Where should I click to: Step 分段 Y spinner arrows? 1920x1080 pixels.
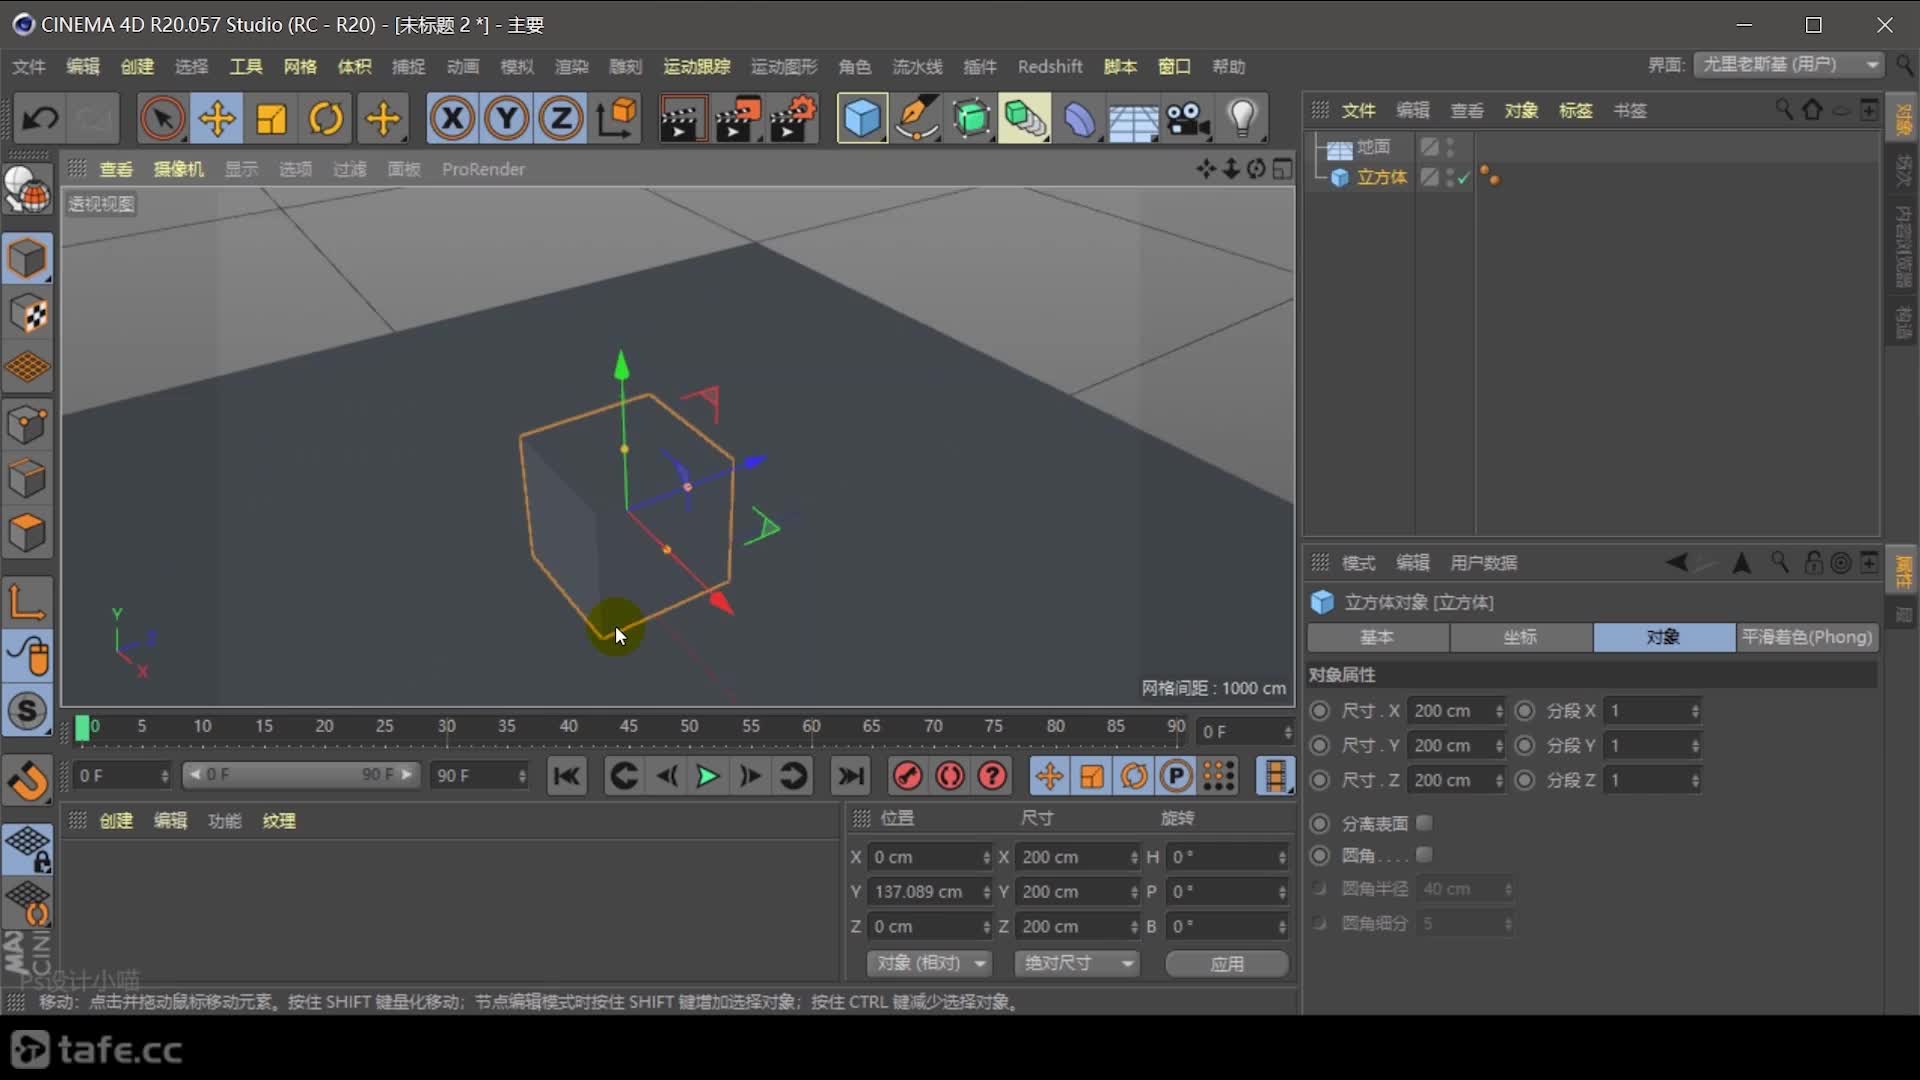pos(1695,746)
